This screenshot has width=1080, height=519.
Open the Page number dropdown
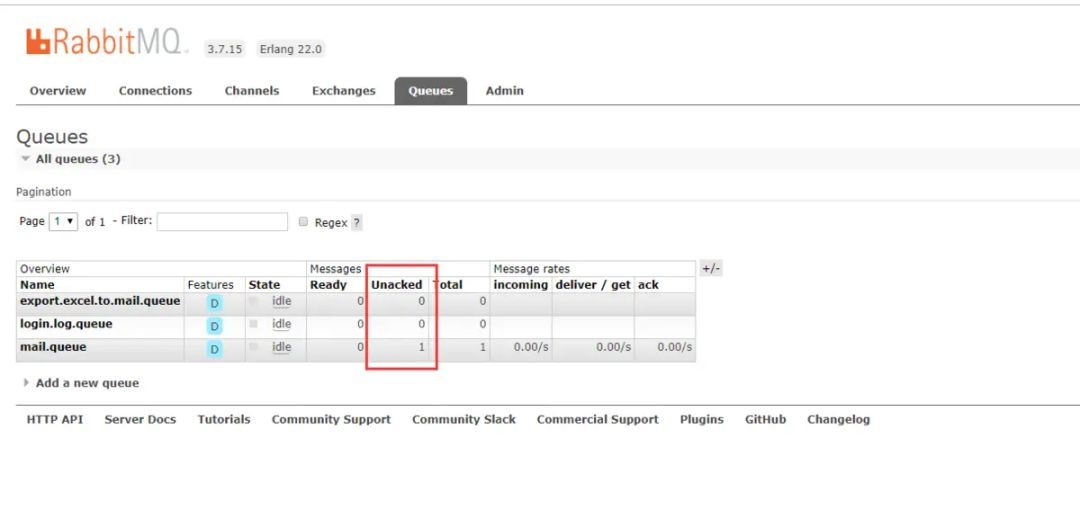pyautogui.click(x=64, y=222)
